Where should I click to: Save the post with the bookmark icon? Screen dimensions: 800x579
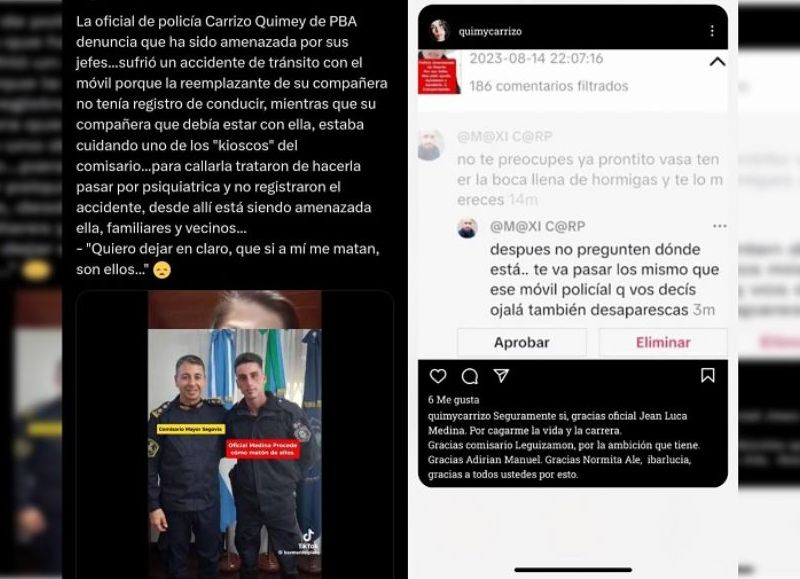click(x=708, y=375)
